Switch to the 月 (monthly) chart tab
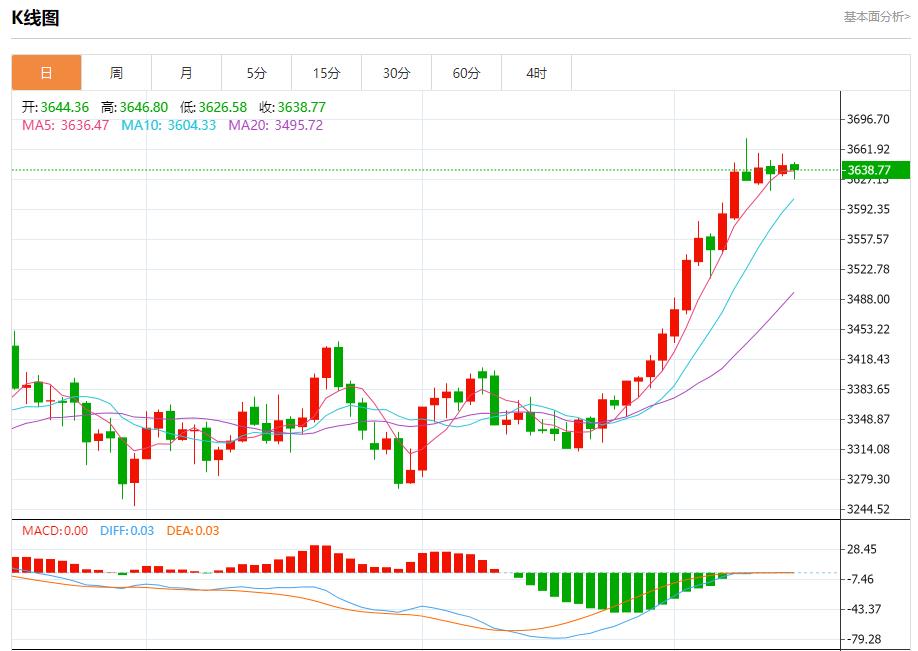Screen dimensions: 918x651 pos(187,72)
